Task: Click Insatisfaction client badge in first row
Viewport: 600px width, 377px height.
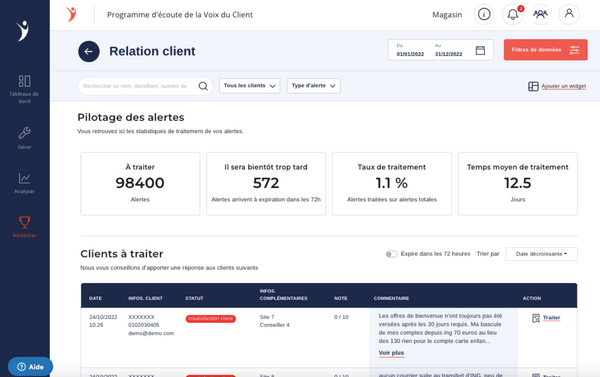Action: tap(210, 318)
